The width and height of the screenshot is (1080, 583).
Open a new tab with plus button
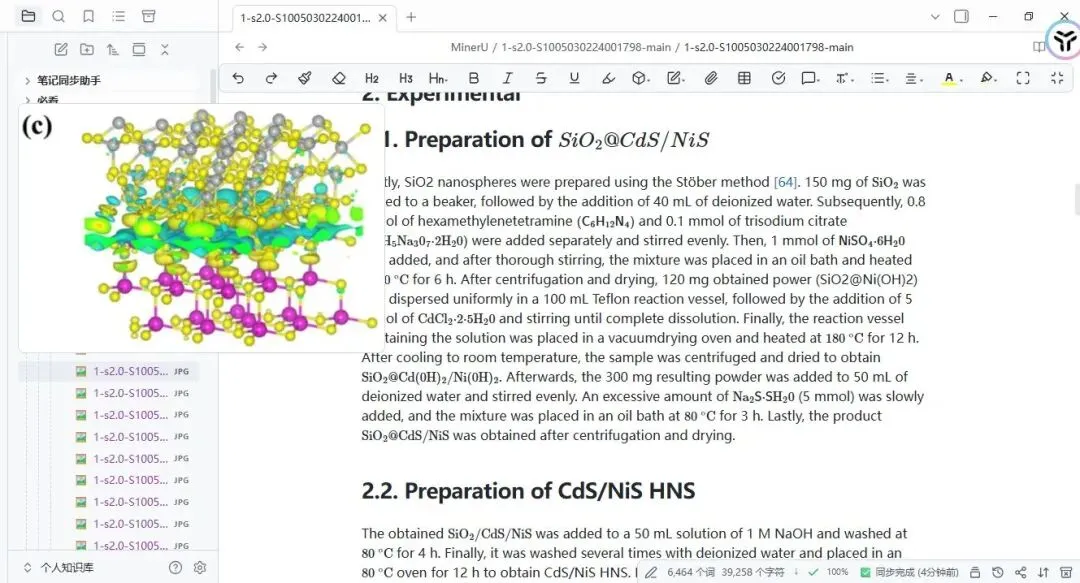411,17
